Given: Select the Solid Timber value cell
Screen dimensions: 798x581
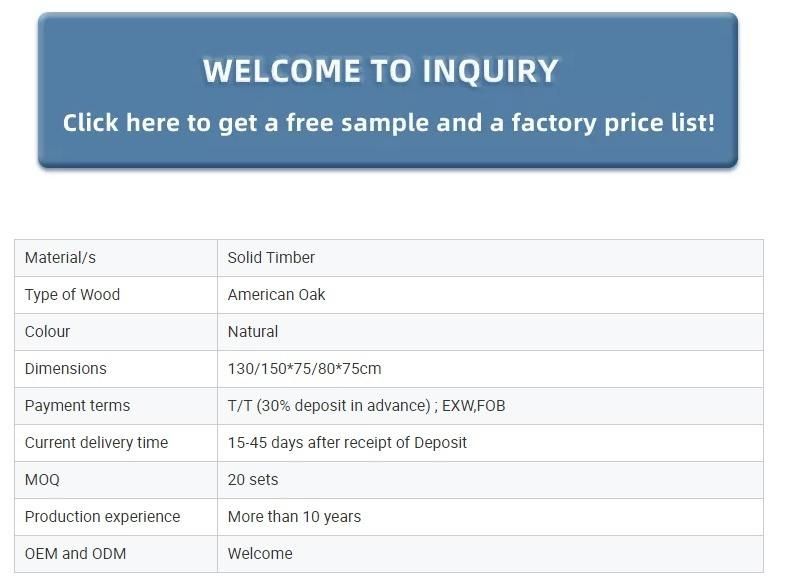Looking at the screenshot, I should point(490,258).
